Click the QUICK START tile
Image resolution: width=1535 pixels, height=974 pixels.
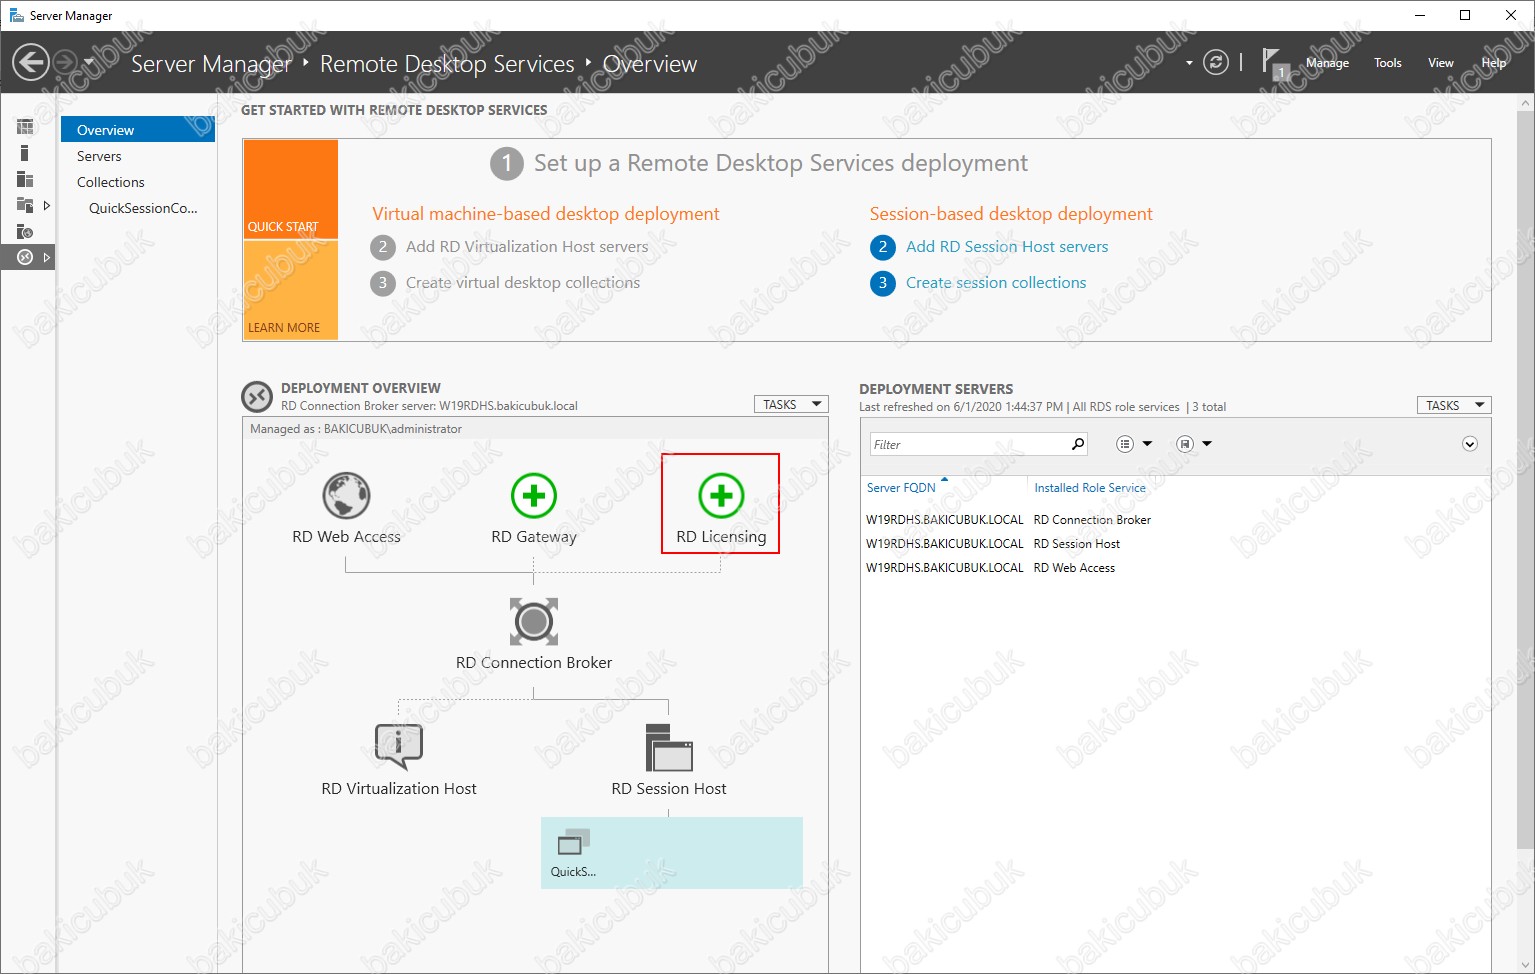click(x=291, y=189)
